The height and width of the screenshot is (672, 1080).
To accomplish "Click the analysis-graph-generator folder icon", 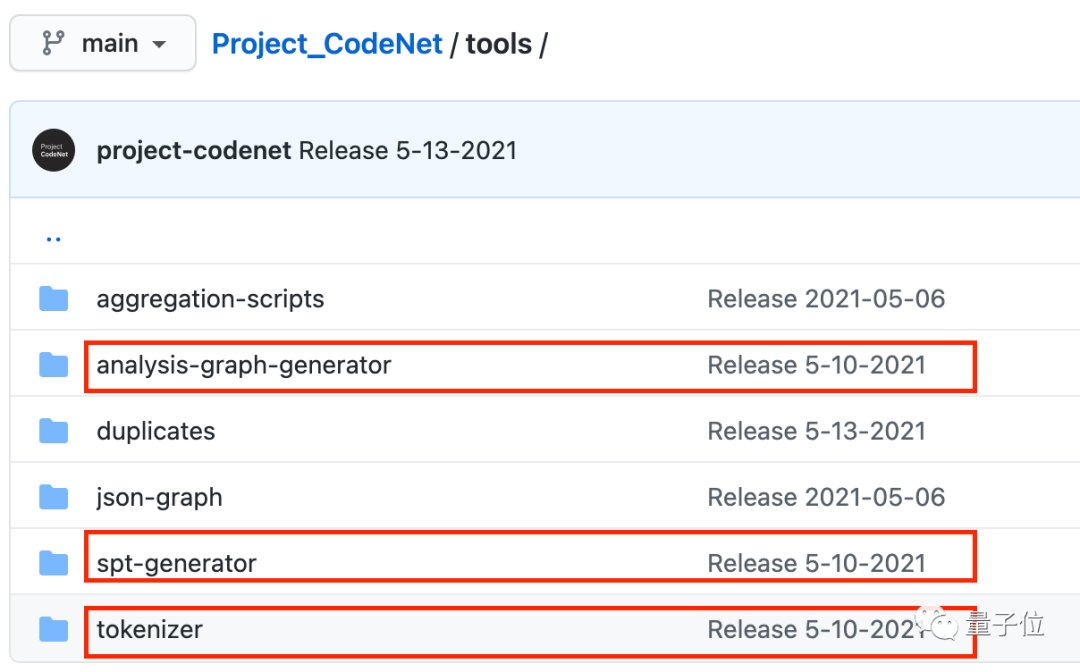I will (x=54, y=365).
